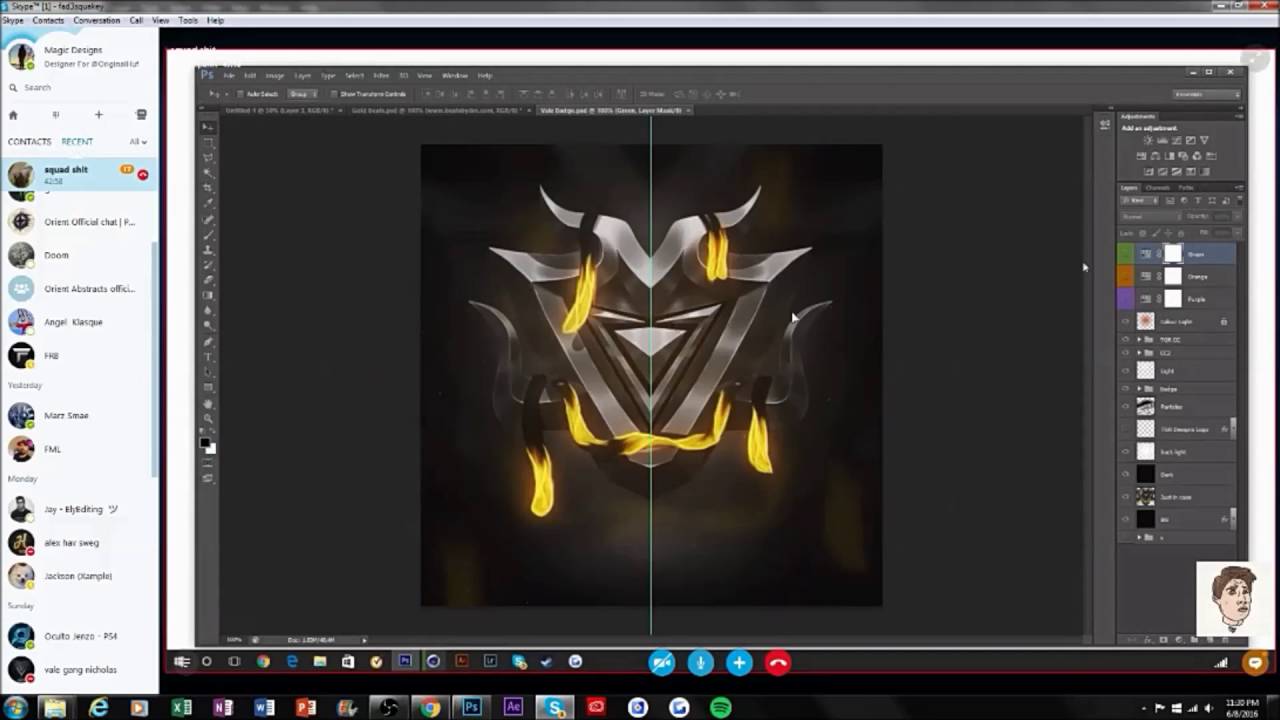Click the blue plus call options button
Screen dimensions: 1280x720
point(739,663)
